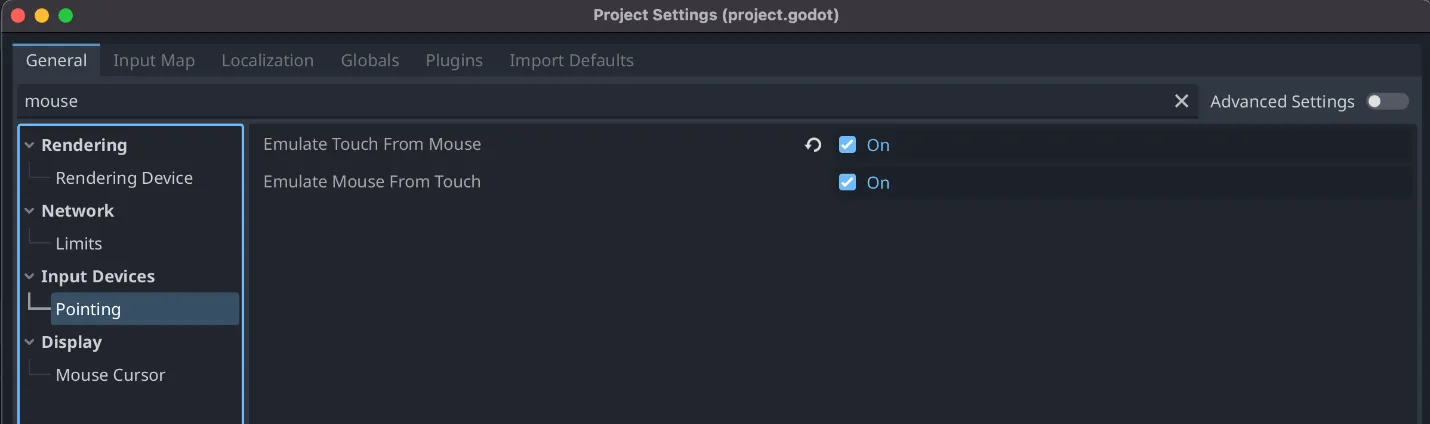Reset Emulate Touch From Mouse to default
Viewport: 1430px width, 424px height.
tap(813, 145)
